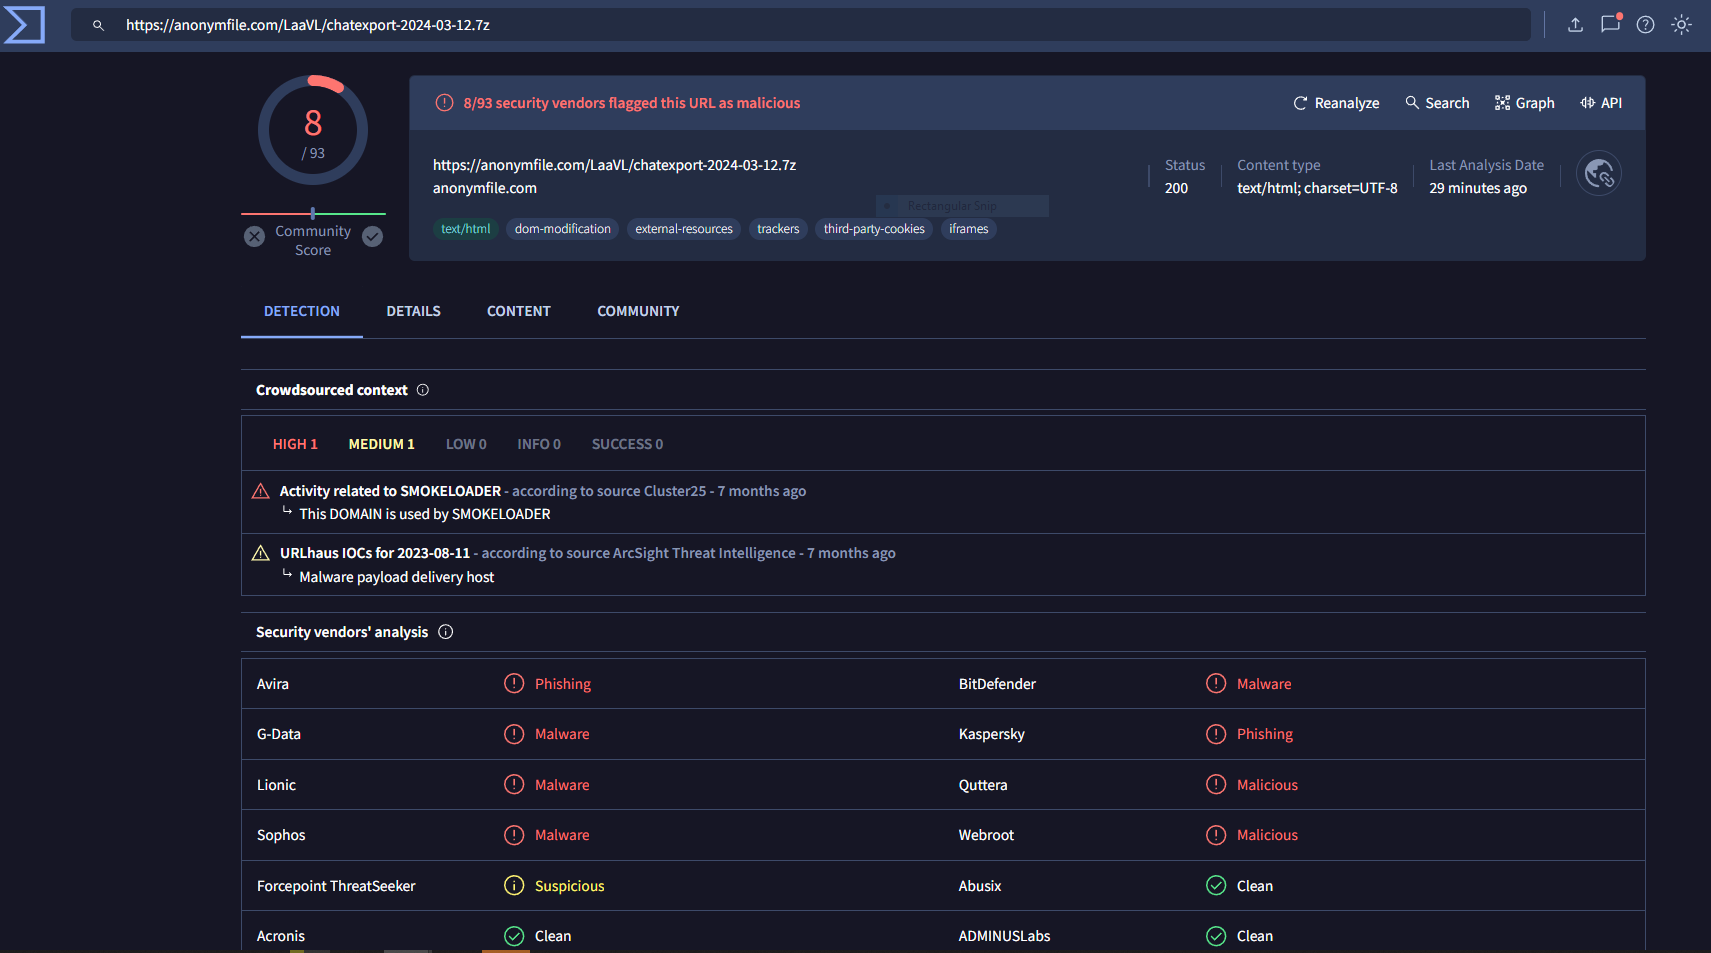The height and width of the screenshot is (953, 1711).
Task: Click the Reanalyze button
Action: point(1336,103)
